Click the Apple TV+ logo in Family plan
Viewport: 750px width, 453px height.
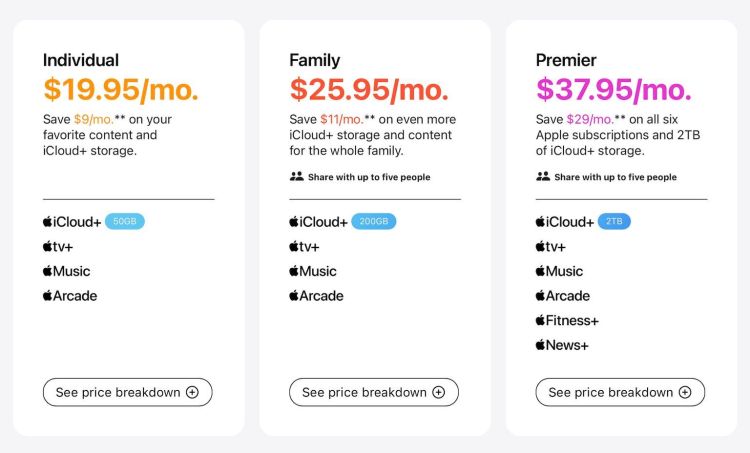tap(304, 247)
